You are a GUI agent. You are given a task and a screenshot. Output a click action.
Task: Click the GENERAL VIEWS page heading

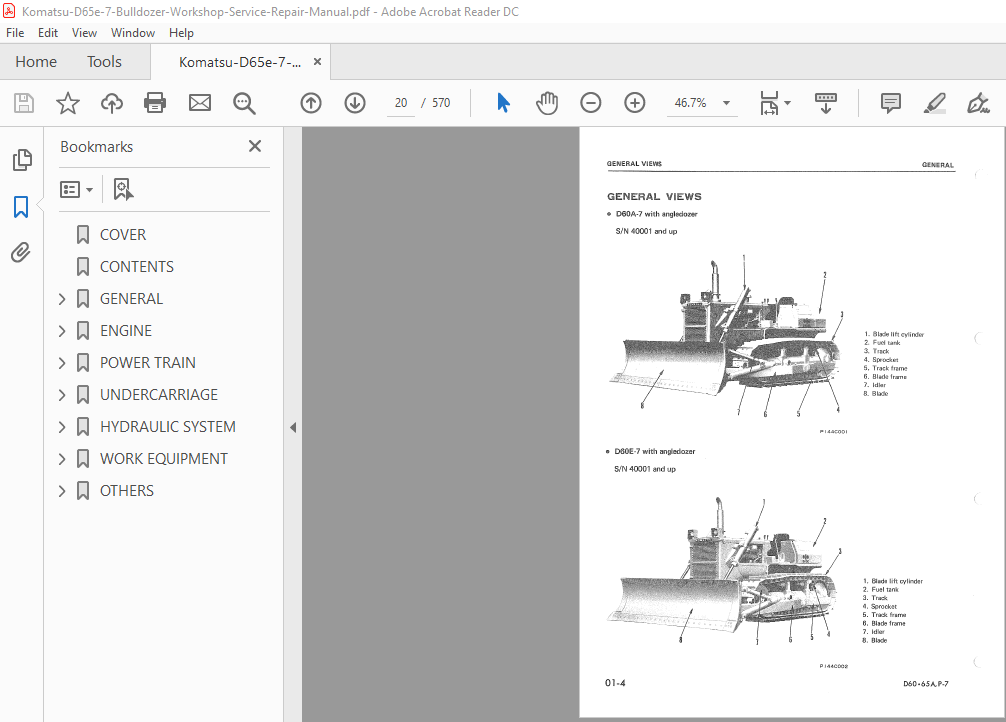tap(654, 197)
